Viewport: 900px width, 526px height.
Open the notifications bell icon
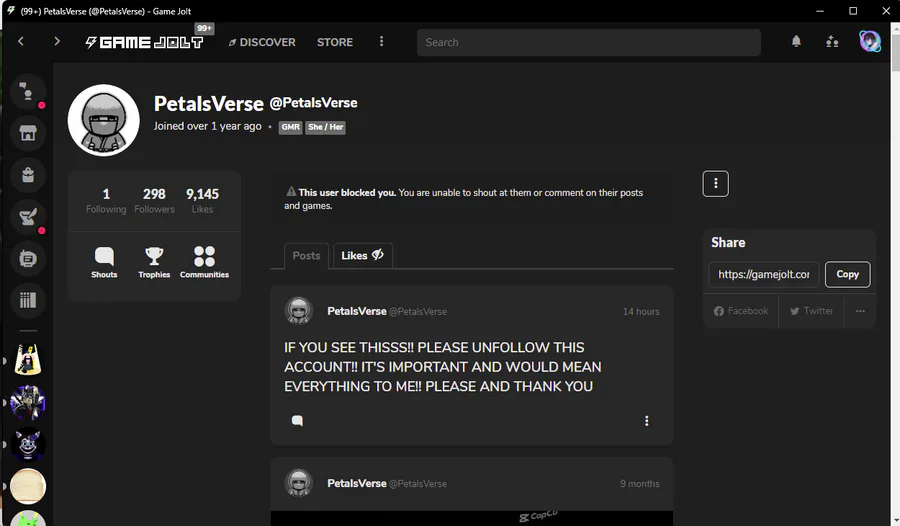(x=796, y=41)
